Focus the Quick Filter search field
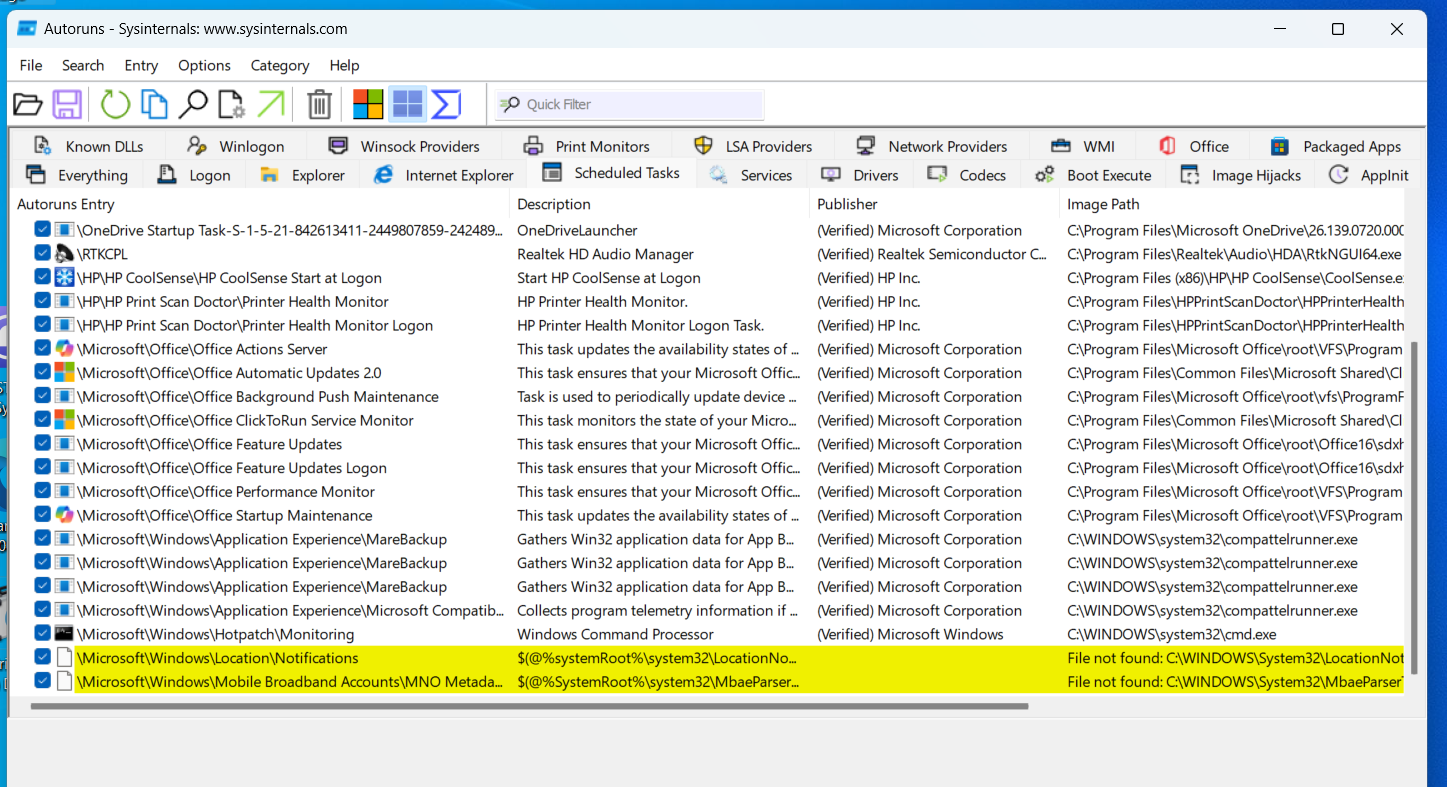This screenshot has width=1447, height=787. (x=630, y=104)
